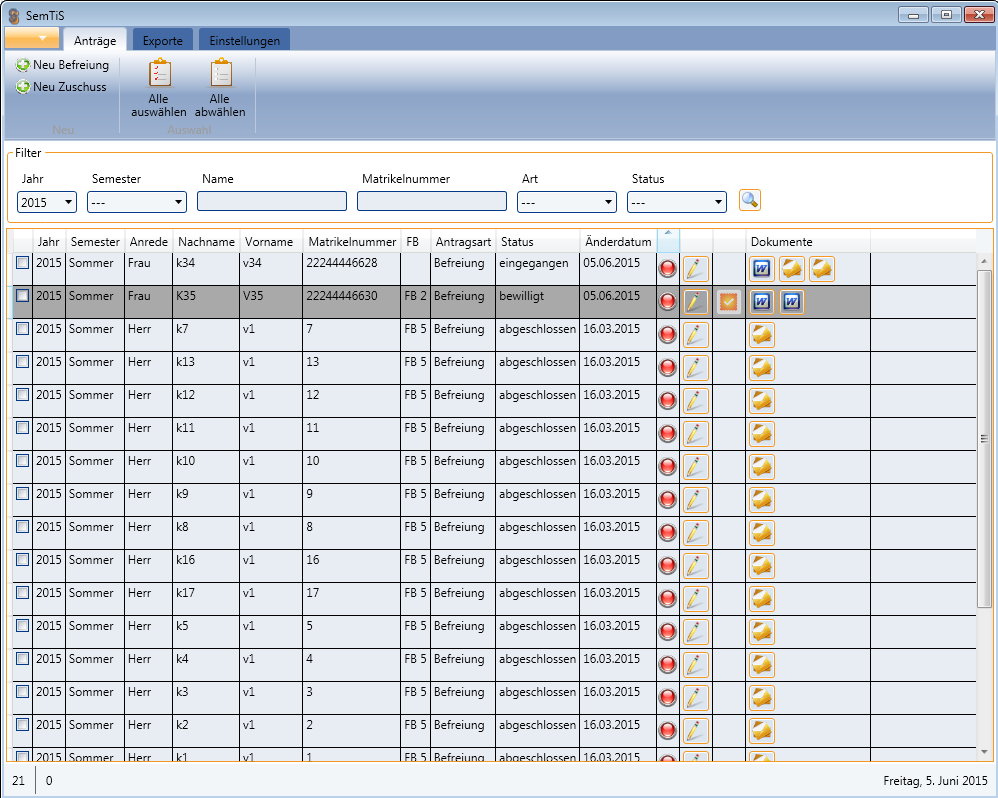Click the Neu Befreiung green plus icon

click(23, 65)
